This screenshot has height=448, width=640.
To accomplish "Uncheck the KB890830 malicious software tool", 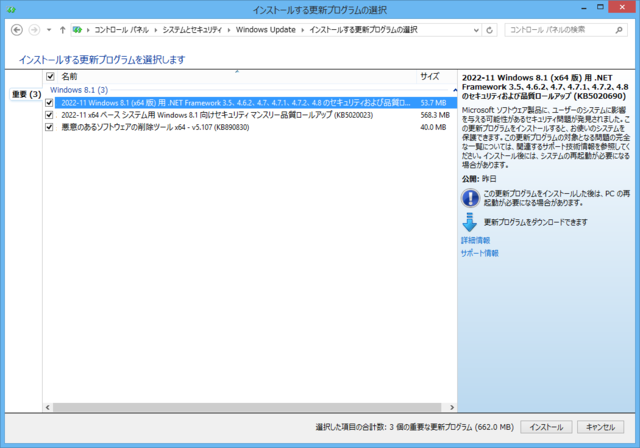I will click(x=49, y=127).
